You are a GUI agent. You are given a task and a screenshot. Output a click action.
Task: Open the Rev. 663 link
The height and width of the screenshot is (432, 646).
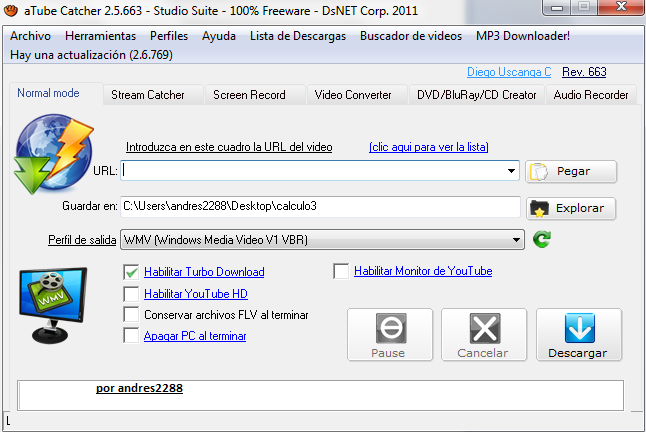coord(584,72)
